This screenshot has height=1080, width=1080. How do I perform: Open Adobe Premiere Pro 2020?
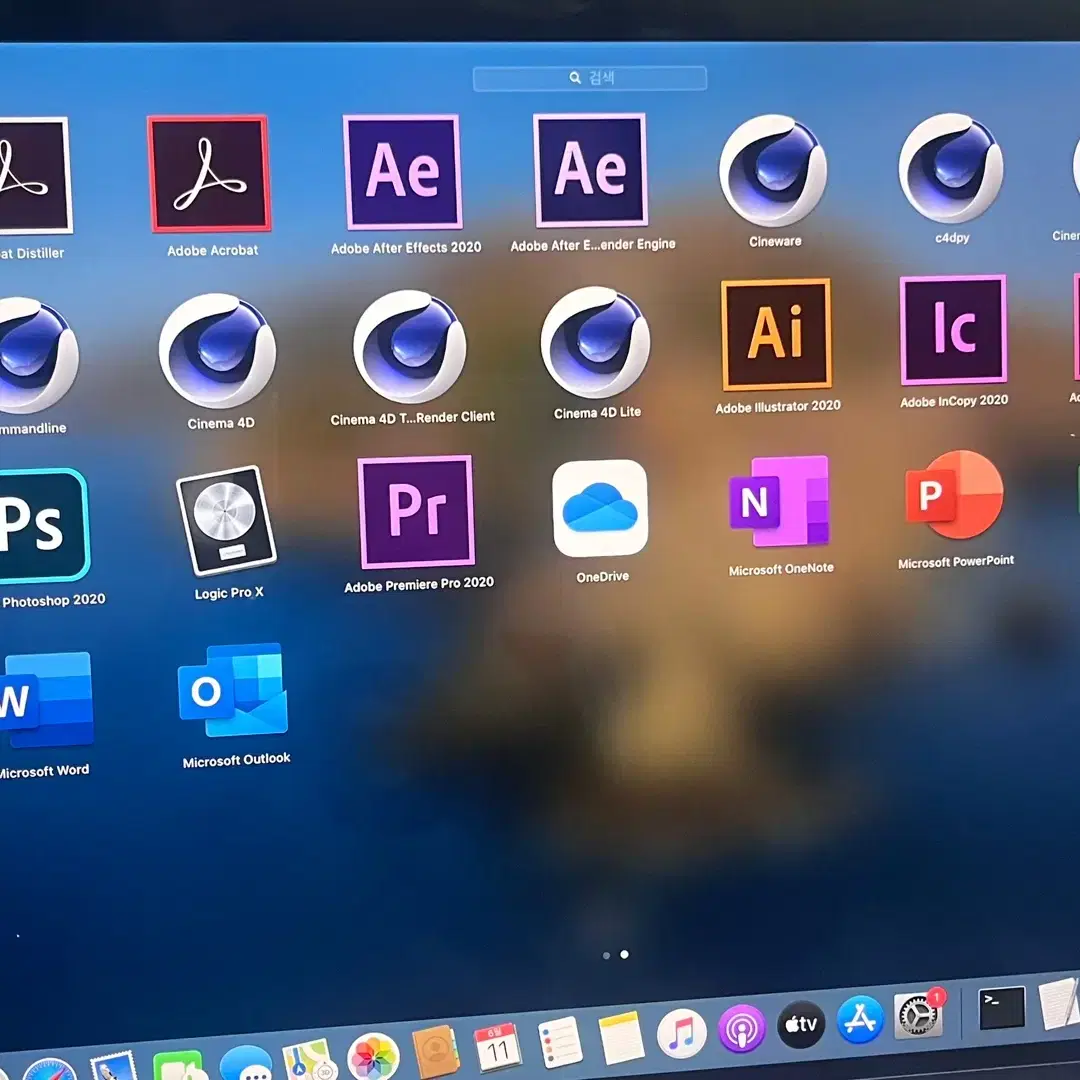[416, 512]
